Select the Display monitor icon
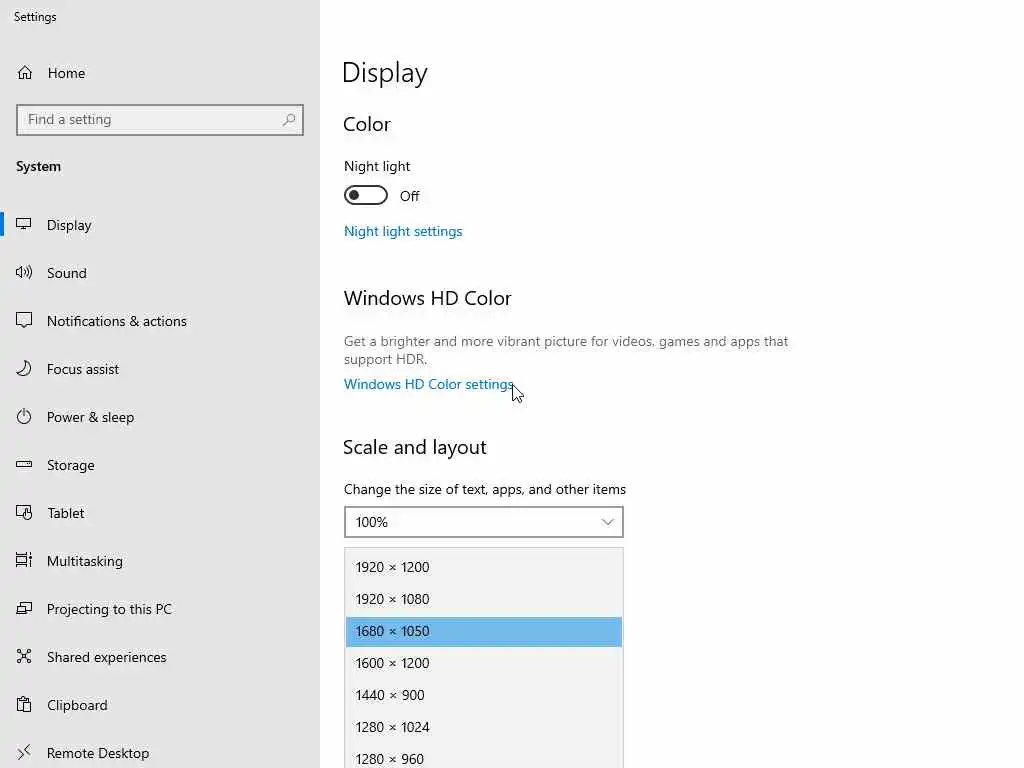This screenshot has width=1024, height=768. 24,224
